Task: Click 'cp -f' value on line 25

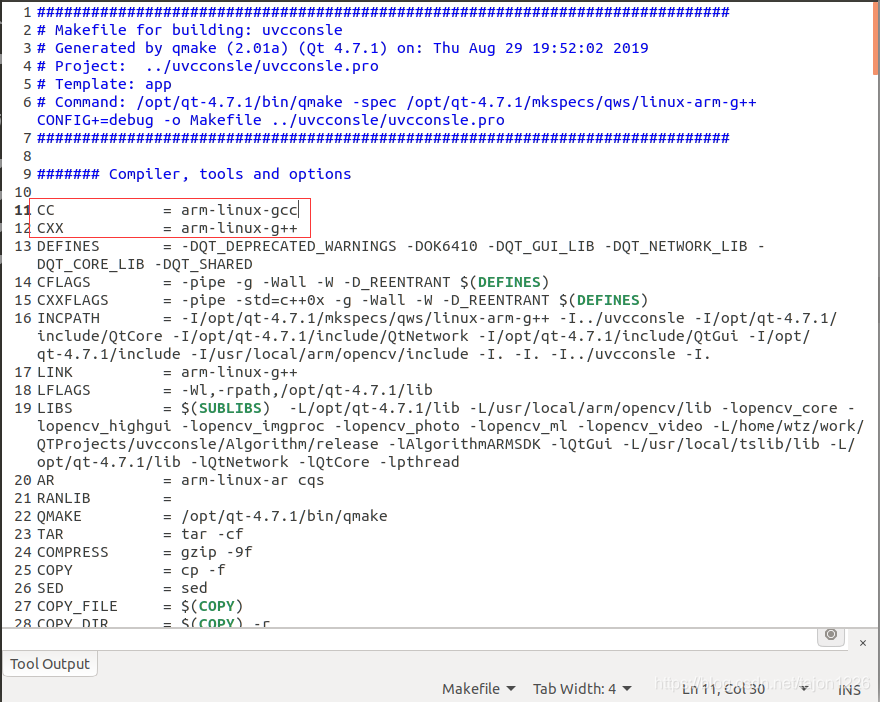Action: [x=203, y=570]
